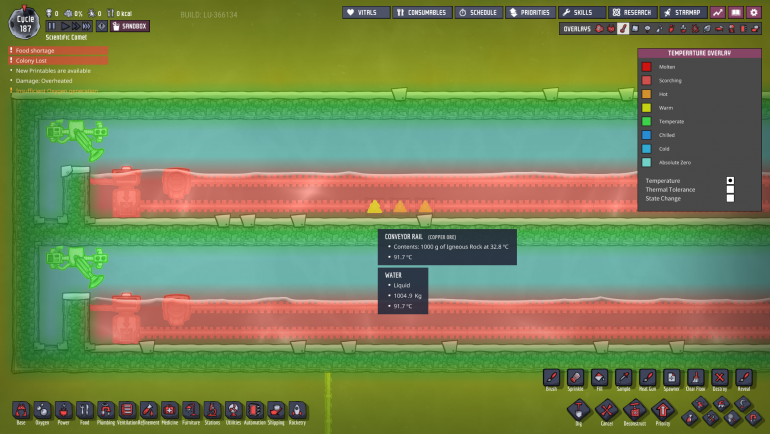The image size is (770, 434).
Task: Show the Materials overlay
Action: click(635, 29)
